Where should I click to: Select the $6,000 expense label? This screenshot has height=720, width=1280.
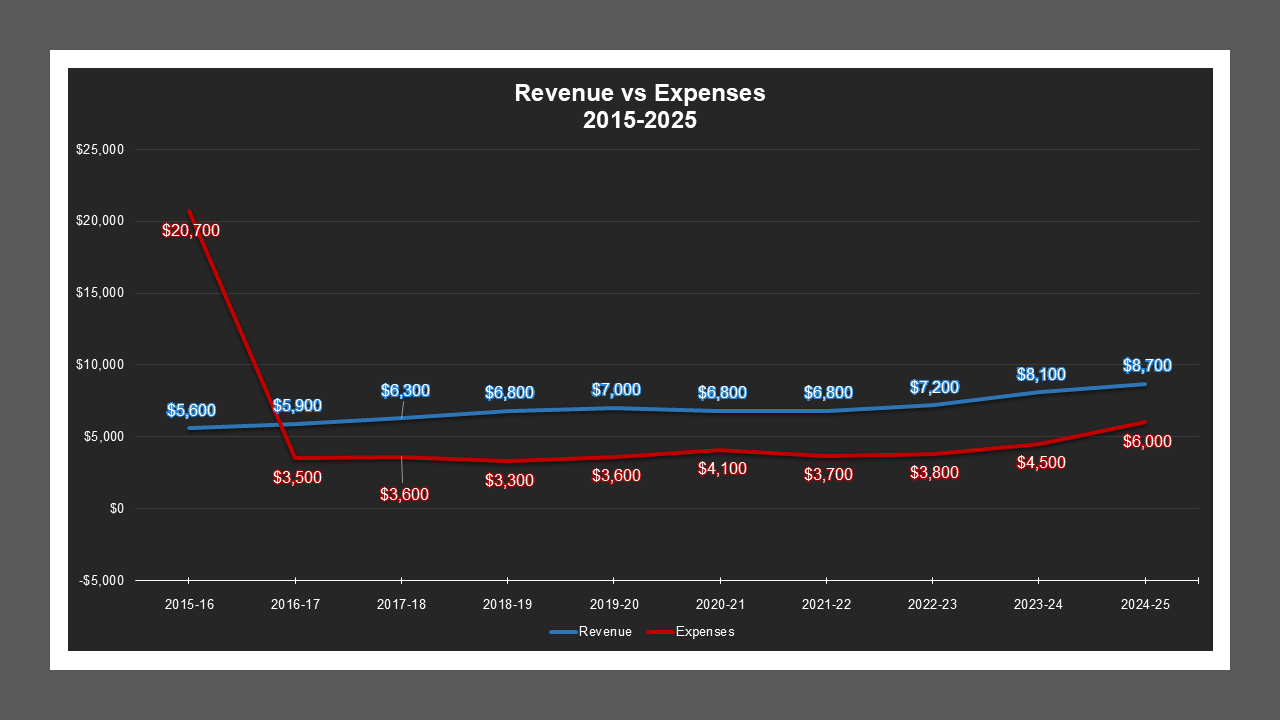[1146, 442]
